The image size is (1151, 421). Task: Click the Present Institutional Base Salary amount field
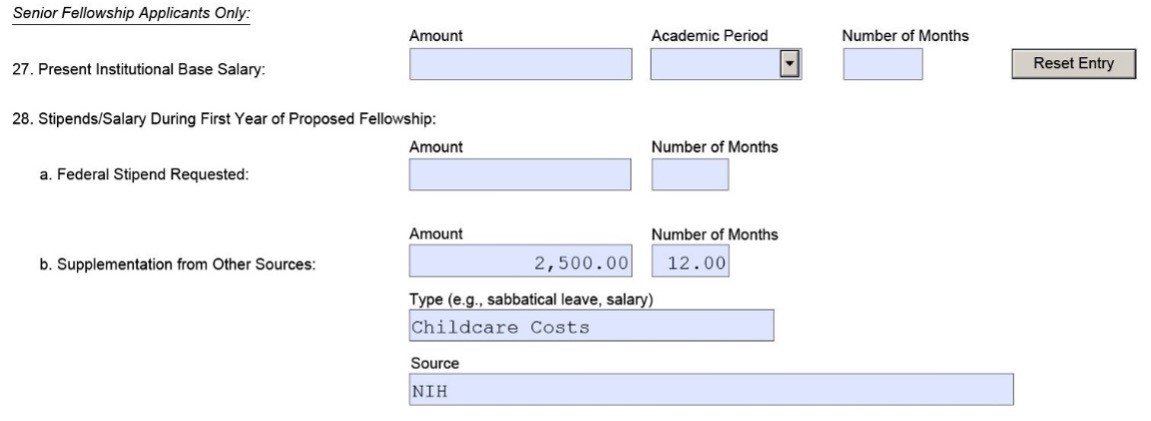[x=520, y=65]
